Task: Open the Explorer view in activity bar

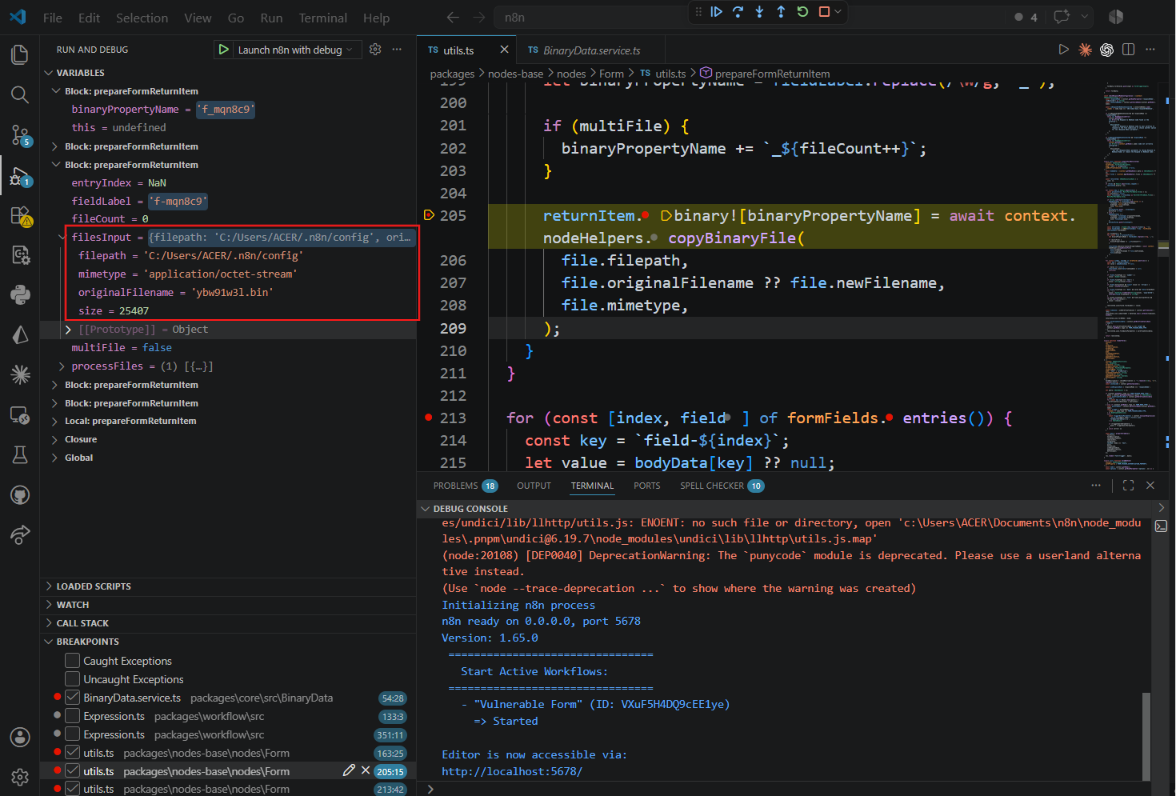Action: (x=20, y=54)
